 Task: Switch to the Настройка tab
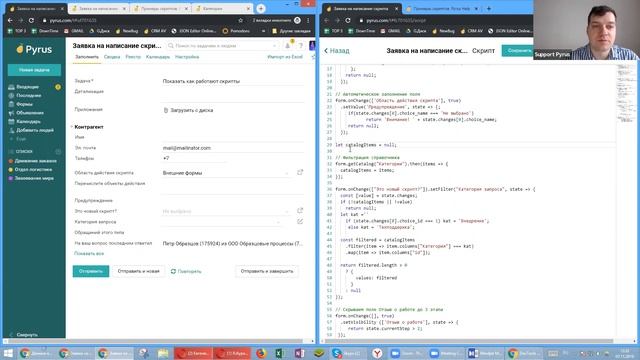187,57
